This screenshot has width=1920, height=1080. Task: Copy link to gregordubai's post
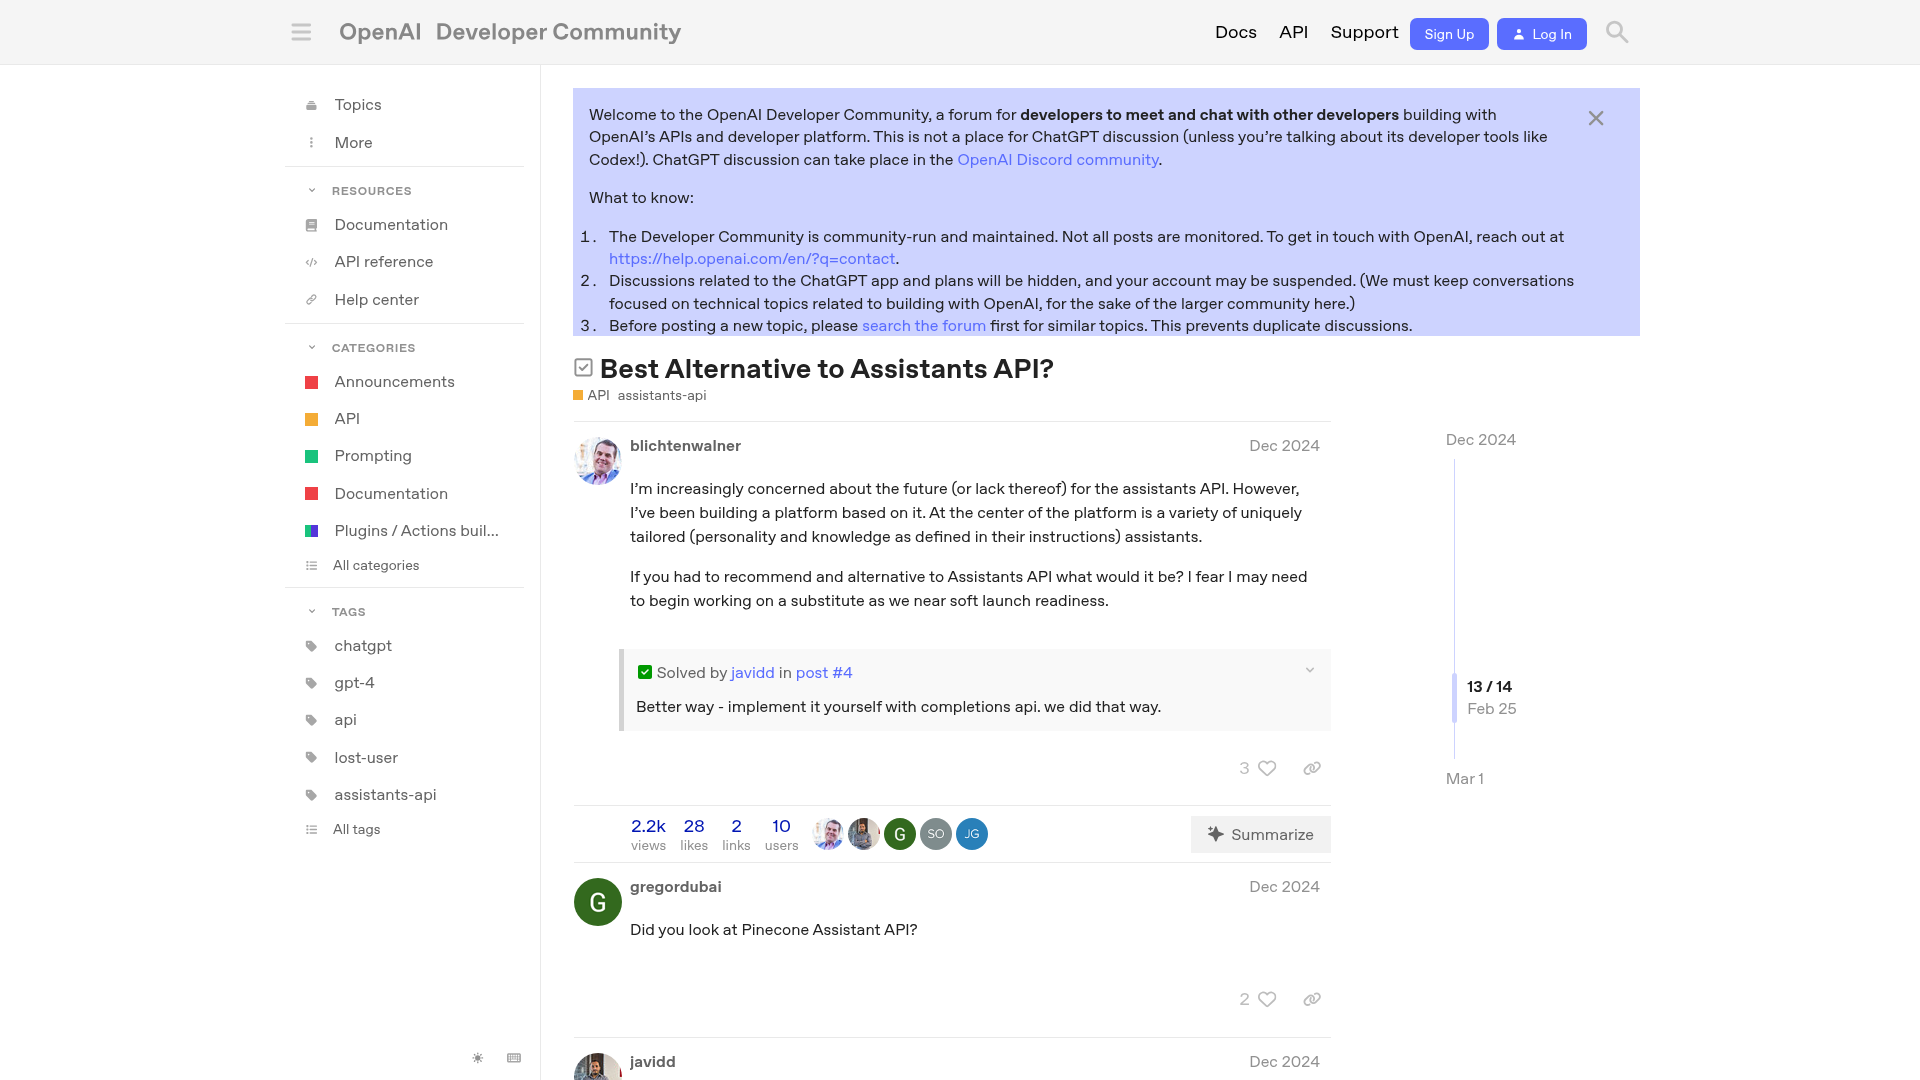[x=1312, y=999]
